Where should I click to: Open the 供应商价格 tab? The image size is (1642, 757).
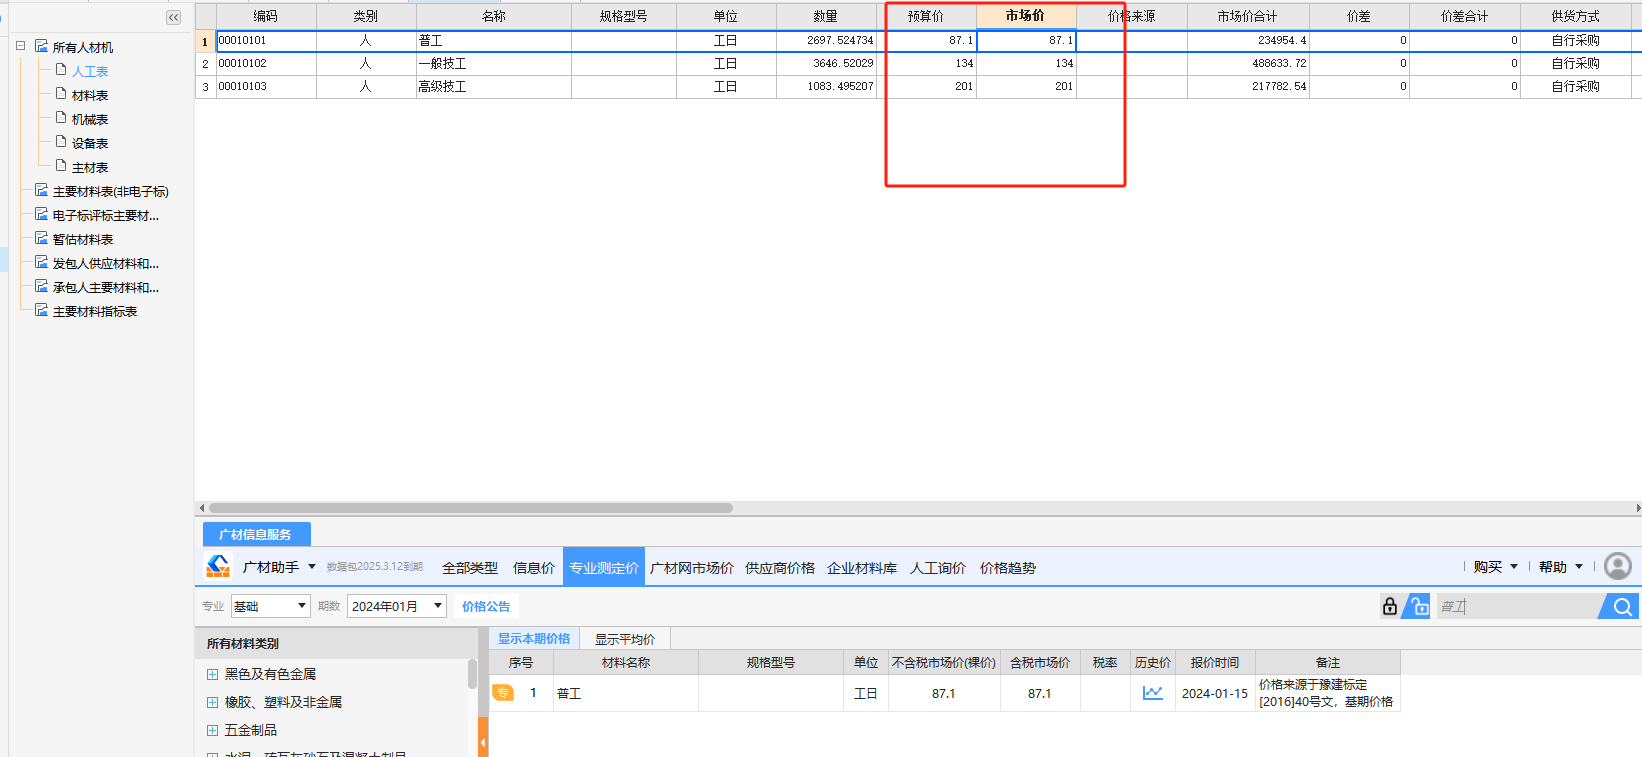pyautogui.click(x=780, y=568)
